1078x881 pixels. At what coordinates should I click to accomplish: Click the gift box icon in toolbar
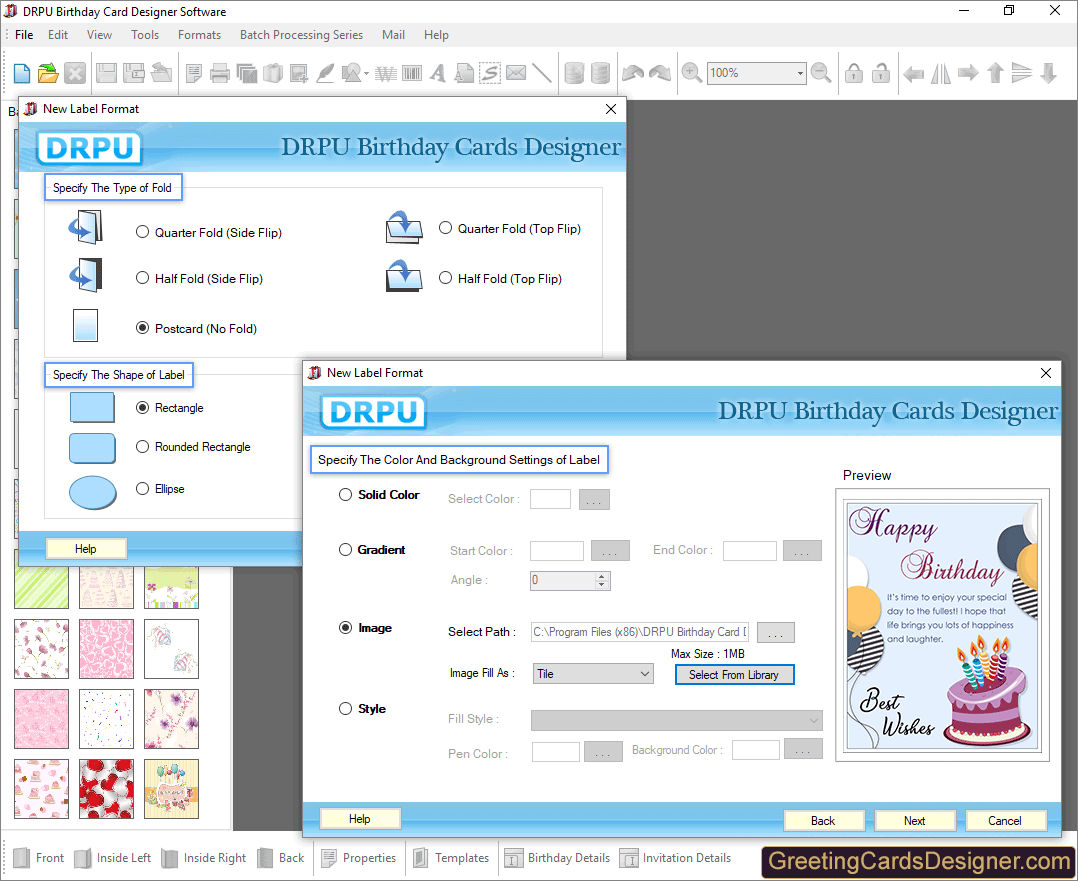tap(273, 73)
